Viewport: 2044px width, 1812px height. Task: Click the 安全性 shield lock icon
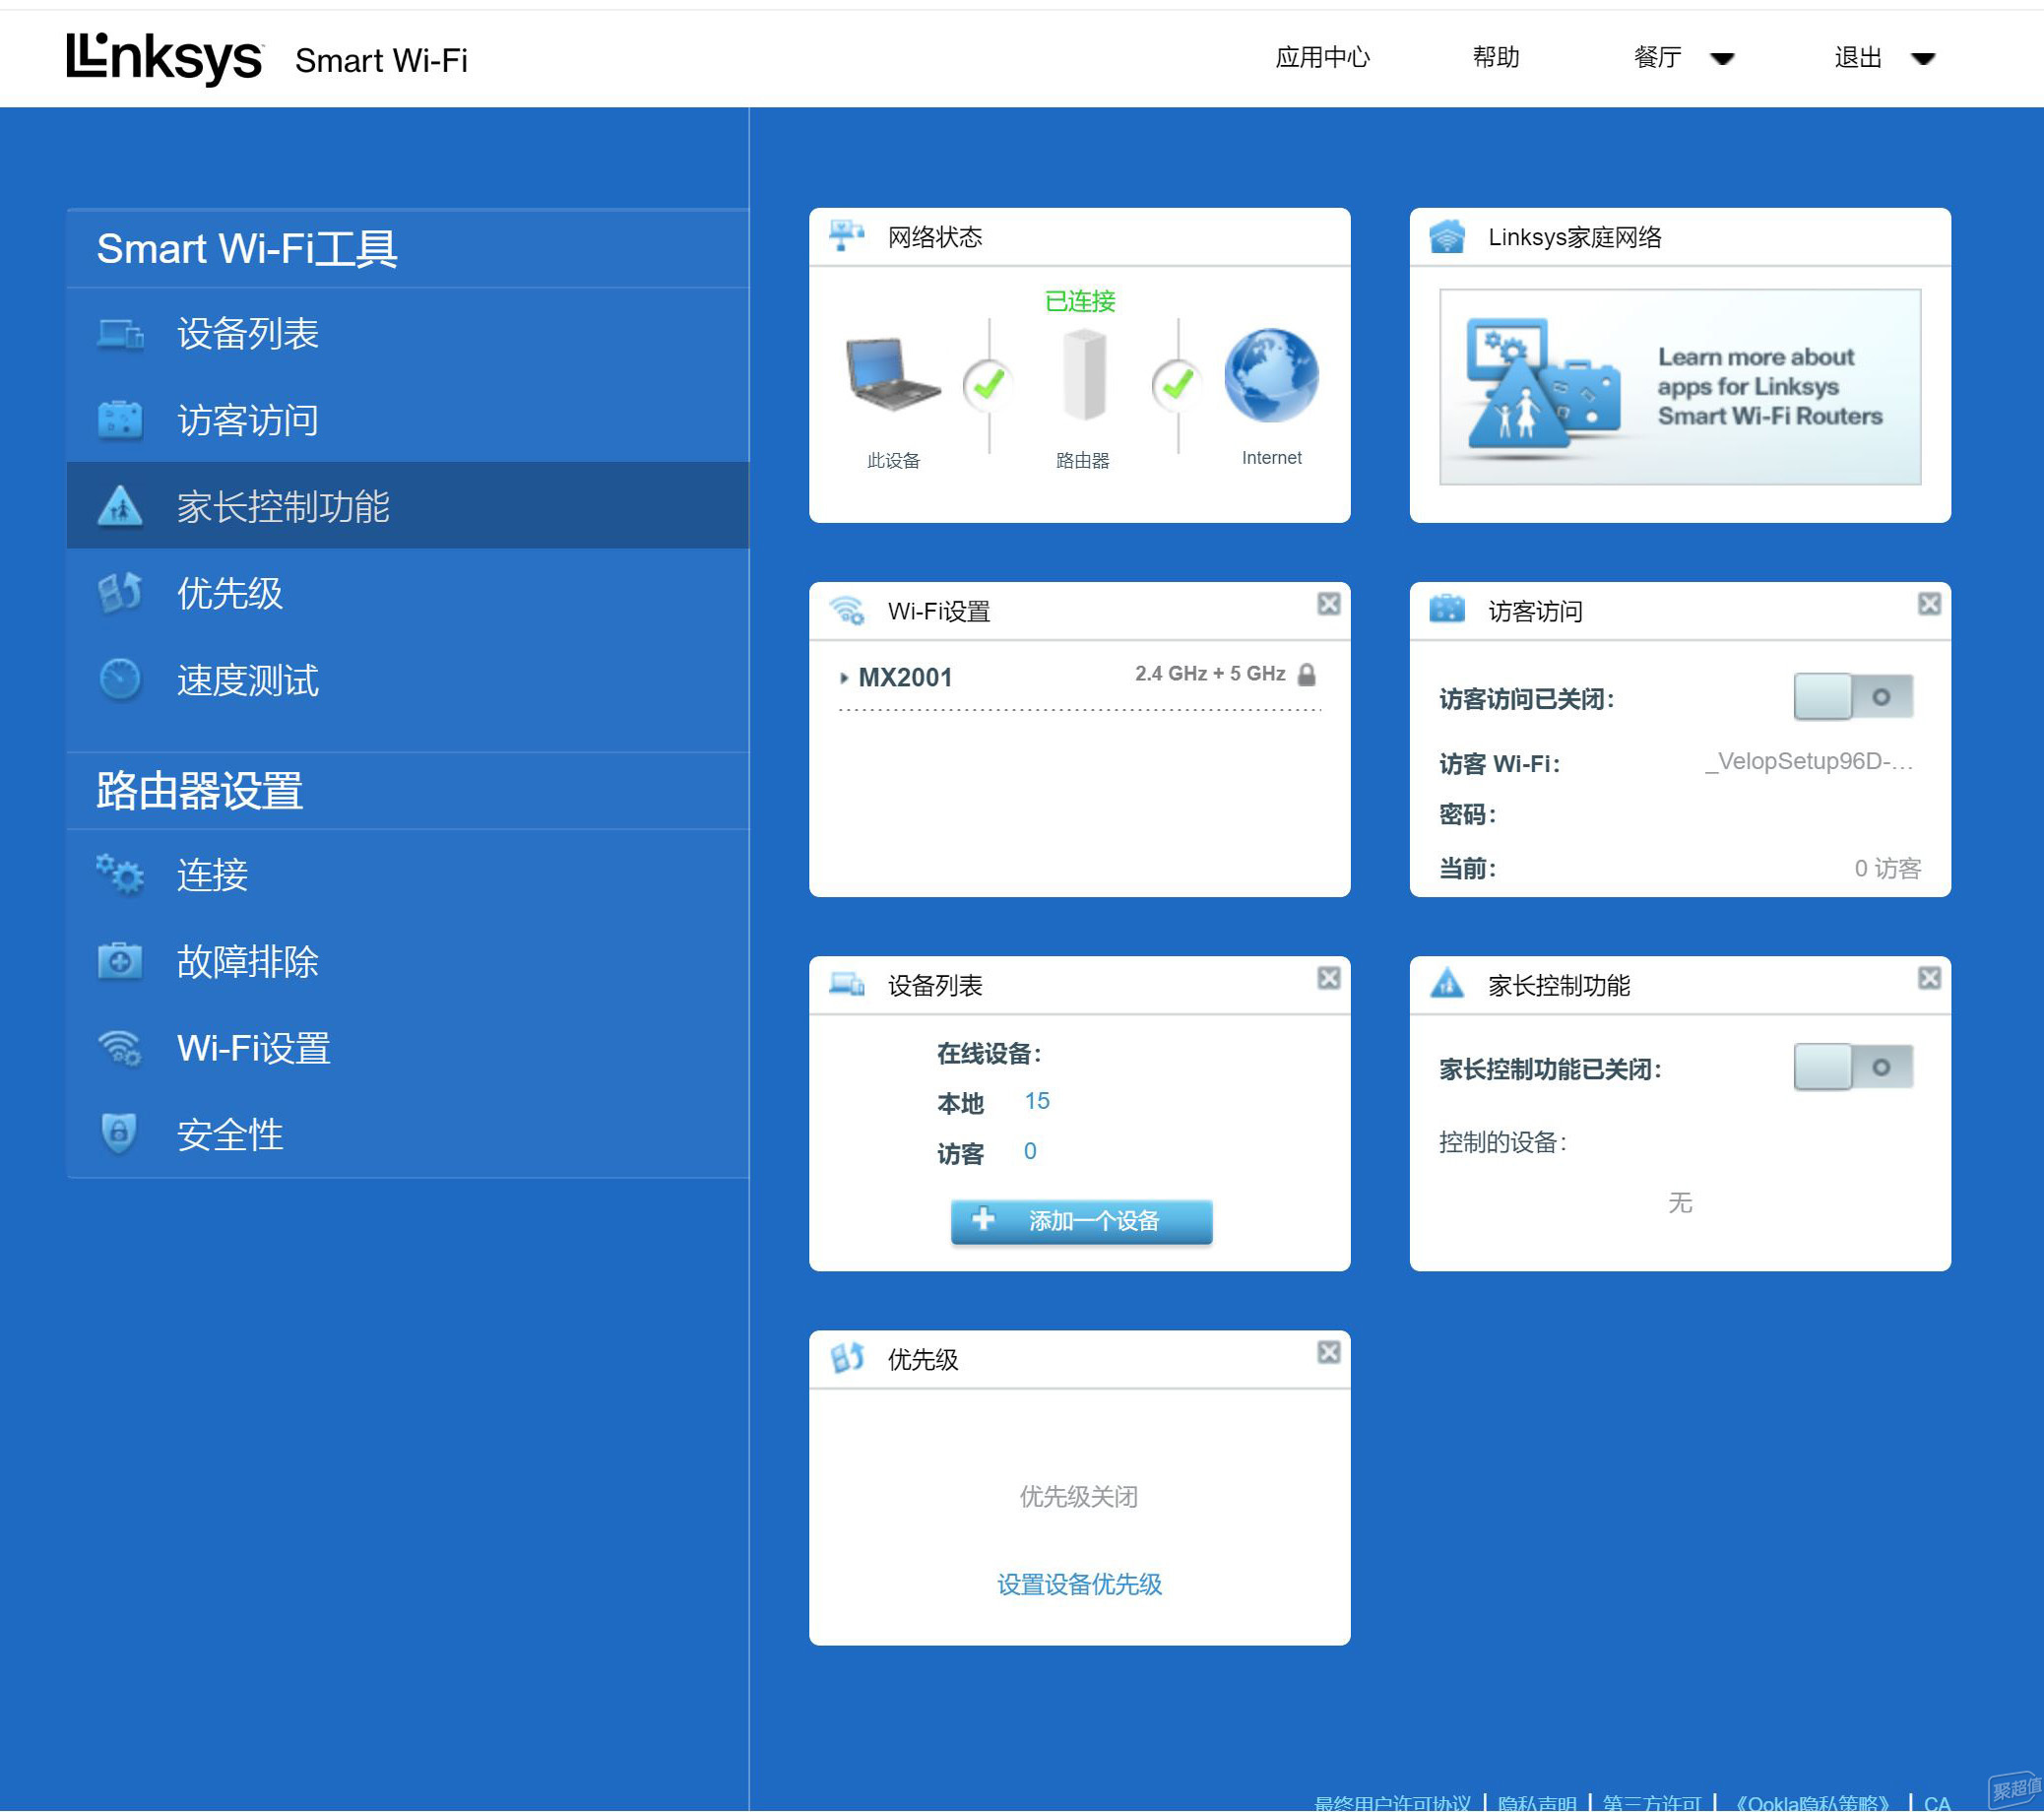tap(120, 1135)
